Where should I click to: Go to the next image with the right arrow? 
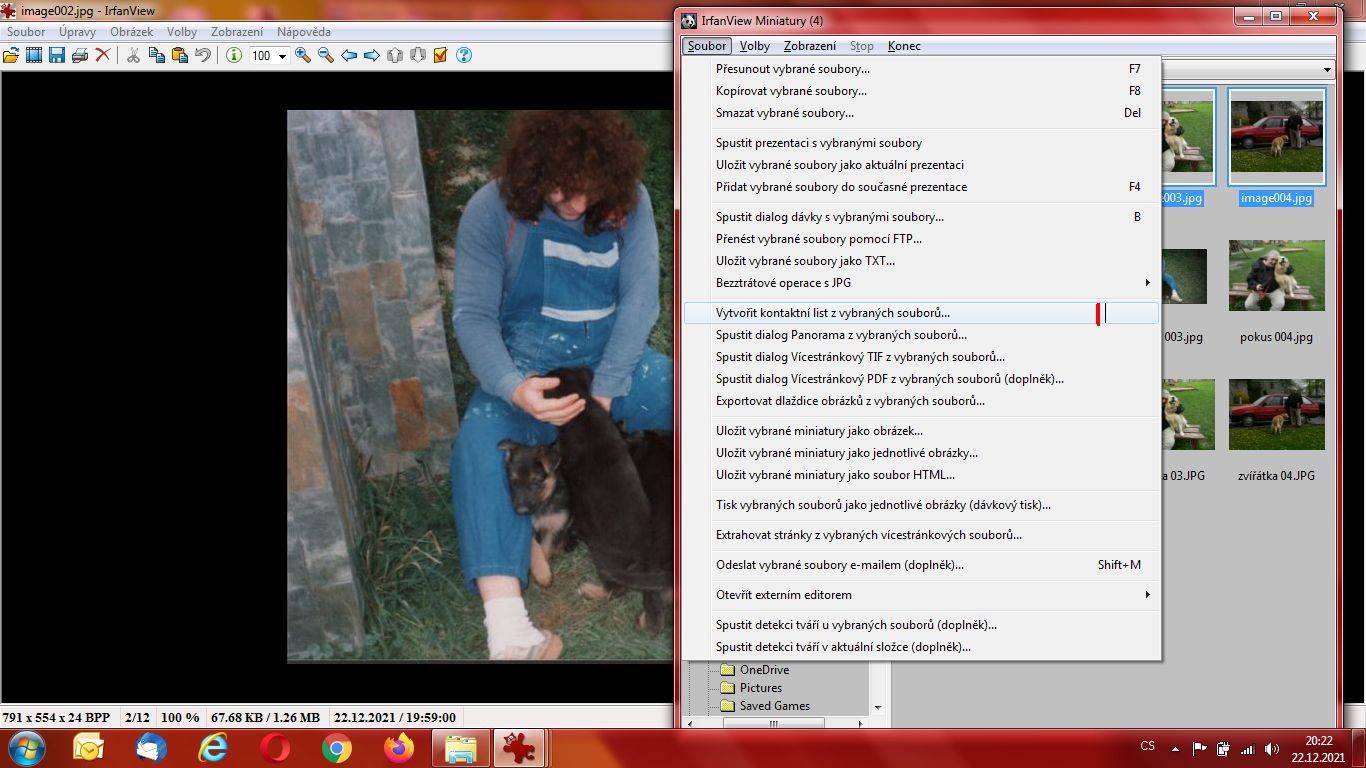371,56
